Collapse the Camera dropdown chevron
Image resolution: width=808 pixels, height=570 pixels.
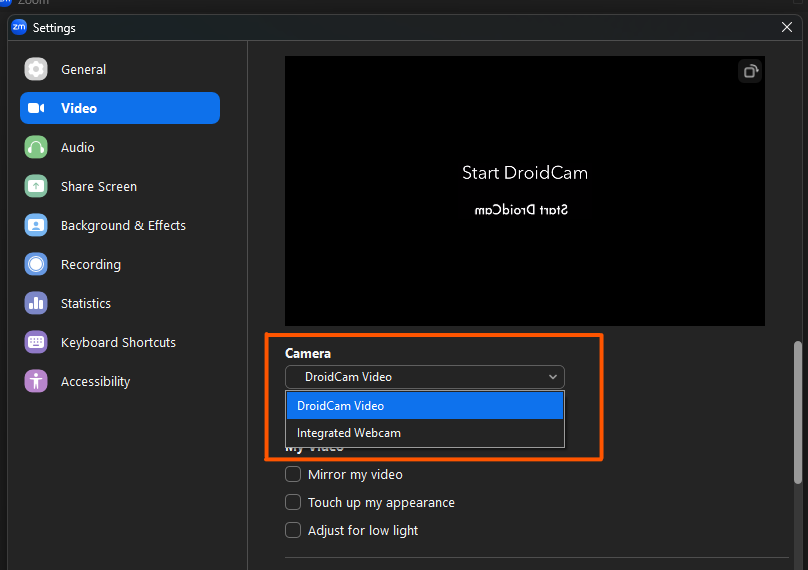[x=552, y=377]
